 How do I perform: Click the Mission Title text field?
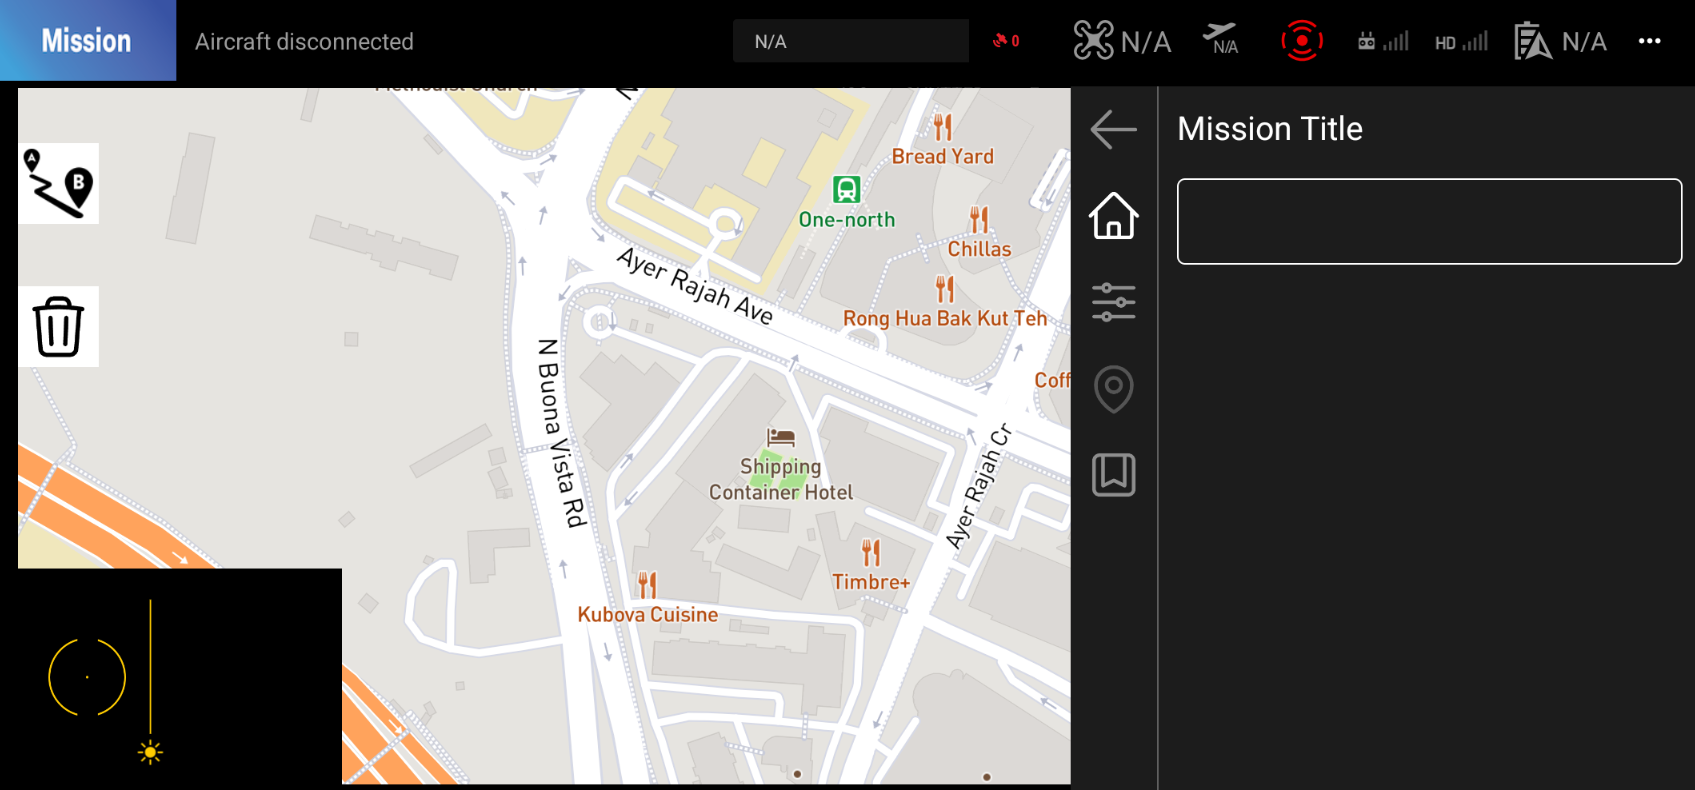point(1428,221)
